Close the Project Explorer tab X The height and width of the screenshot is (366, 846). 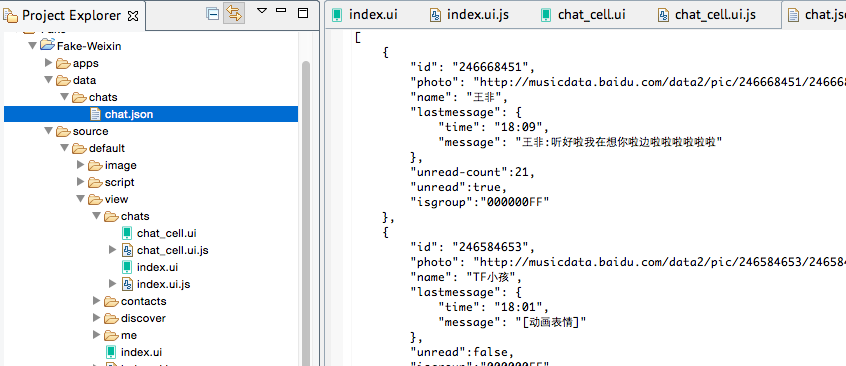click(133, 16)
